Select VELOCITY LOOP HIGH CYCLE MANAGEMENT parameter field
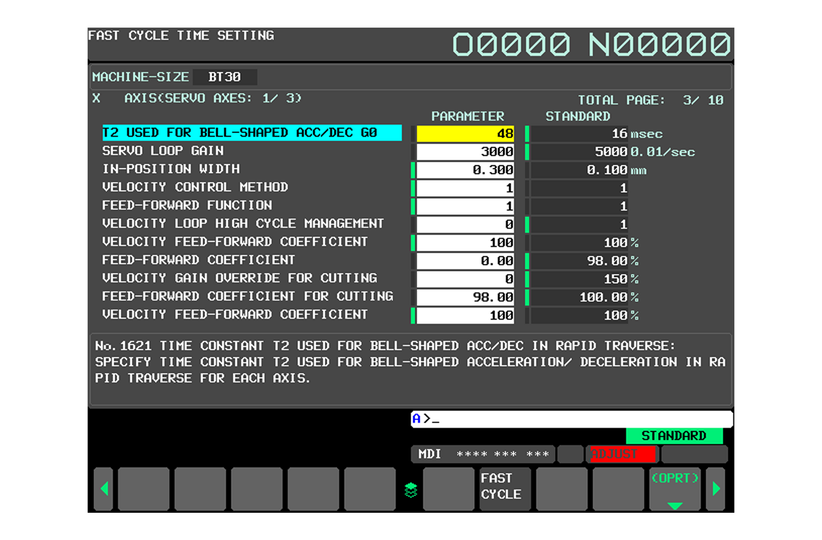The image size is (822, 540). pos(465,224)
